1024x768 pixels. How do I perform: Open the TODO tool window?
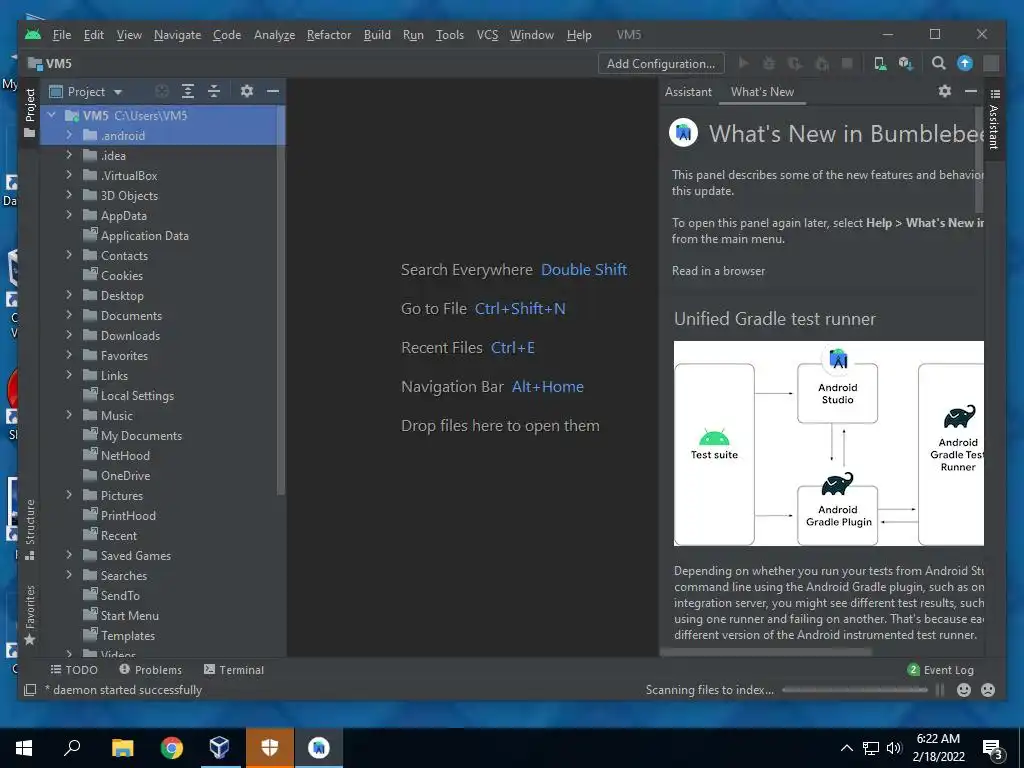(74, 669)
